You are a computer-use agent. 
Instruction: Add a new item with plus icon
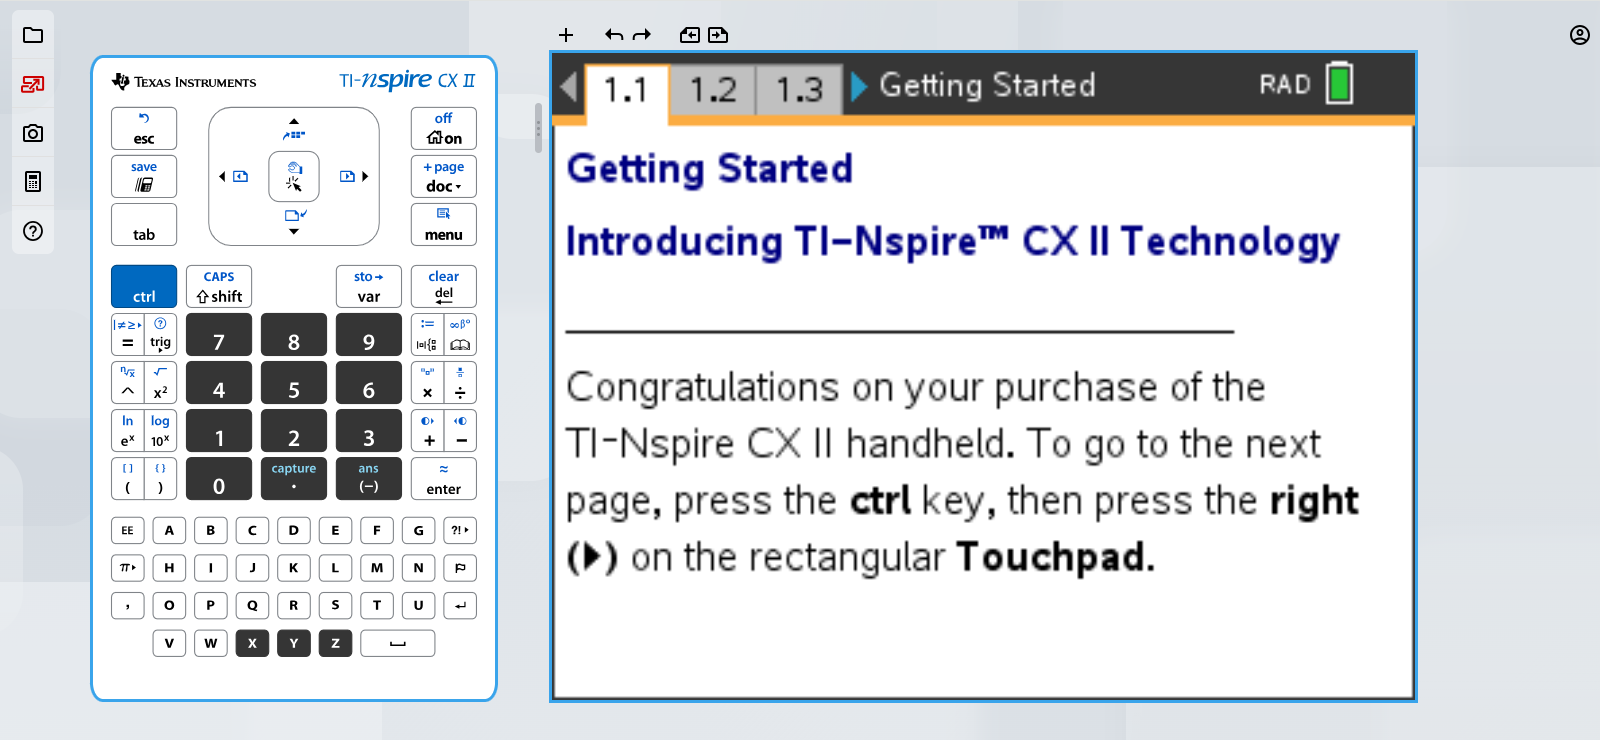[566, 35]
